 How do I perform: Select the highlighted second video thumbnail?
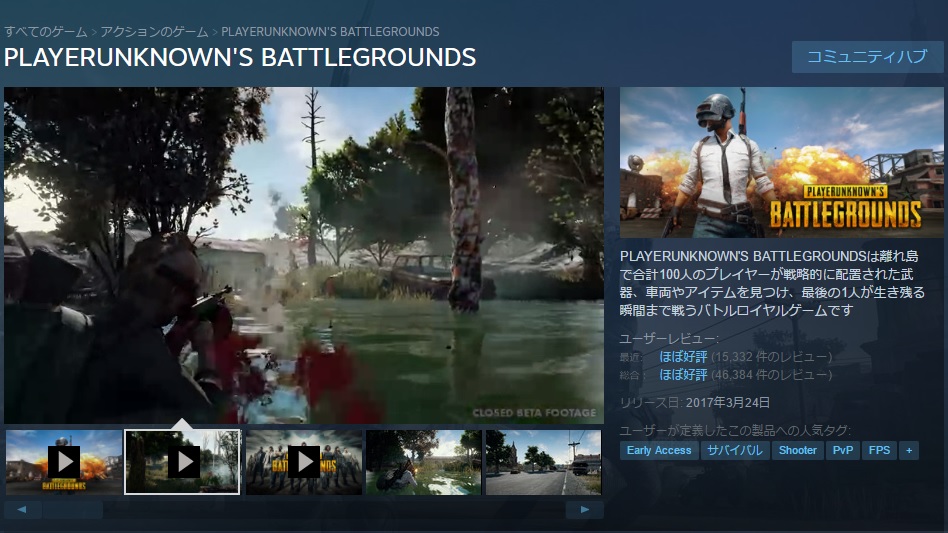(x=183, y=462)
